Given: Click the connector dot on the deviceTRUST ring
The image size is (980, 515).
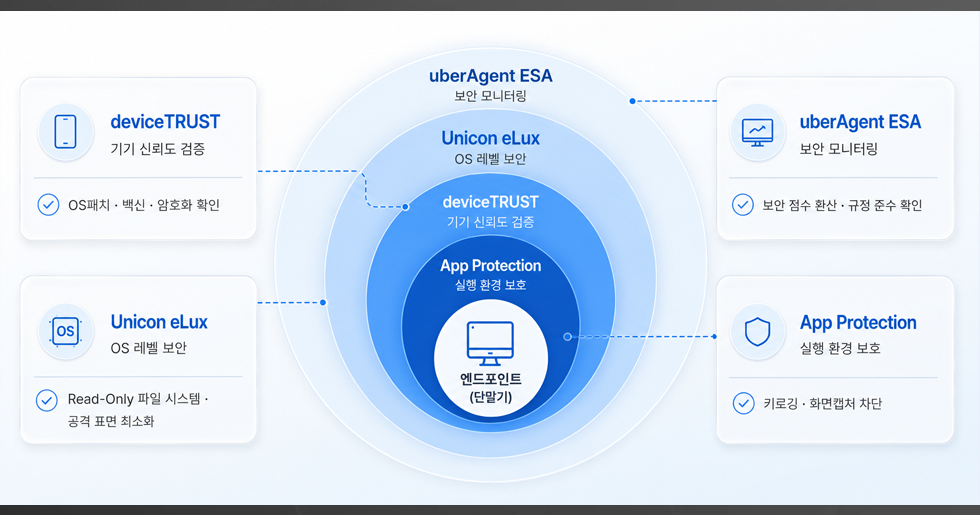Looking at the screenshot, I should point(405,207).
